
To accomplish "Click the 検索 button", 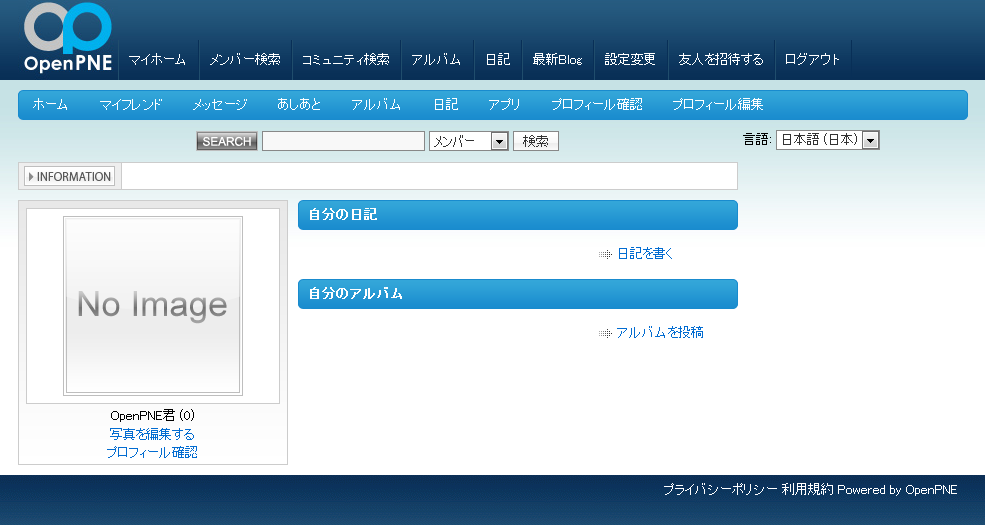I will pos(536,141).
